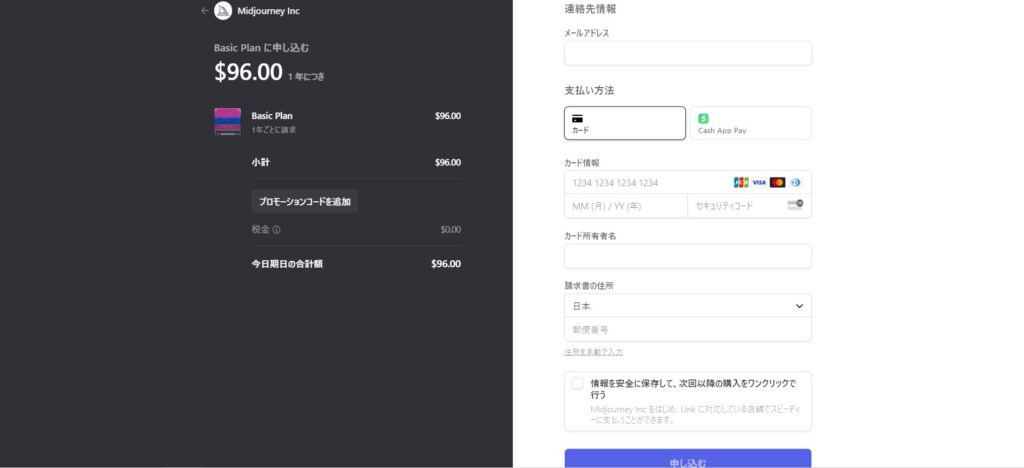This screenshot has width=1024, height=468.
Task: Click the 支払い方法 section heading
Action: click(589, 91)
